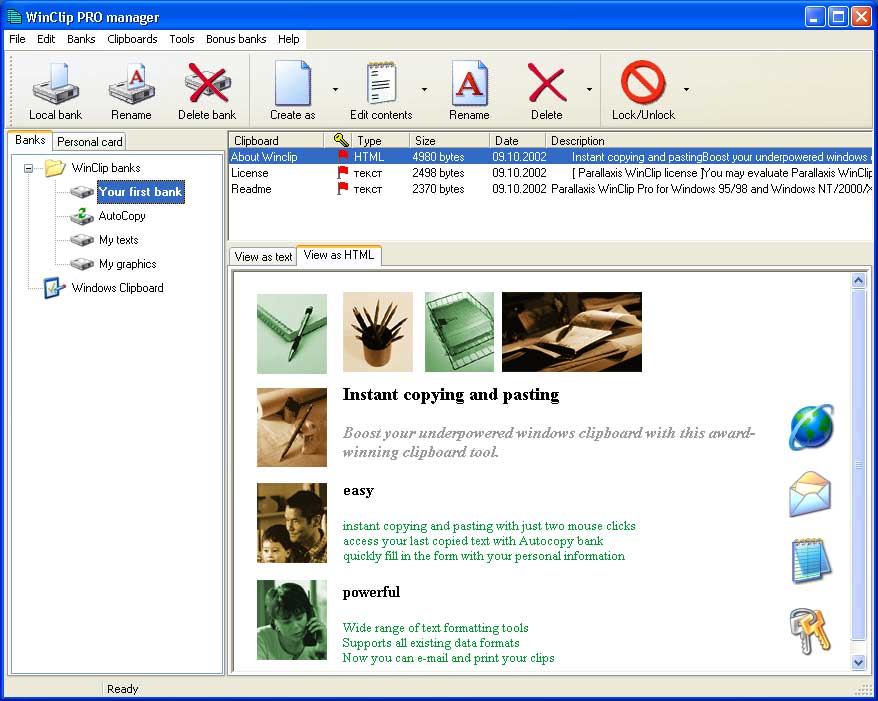
Task: Click the Windows Clipboard tree icon
Action: pos(54,288)
